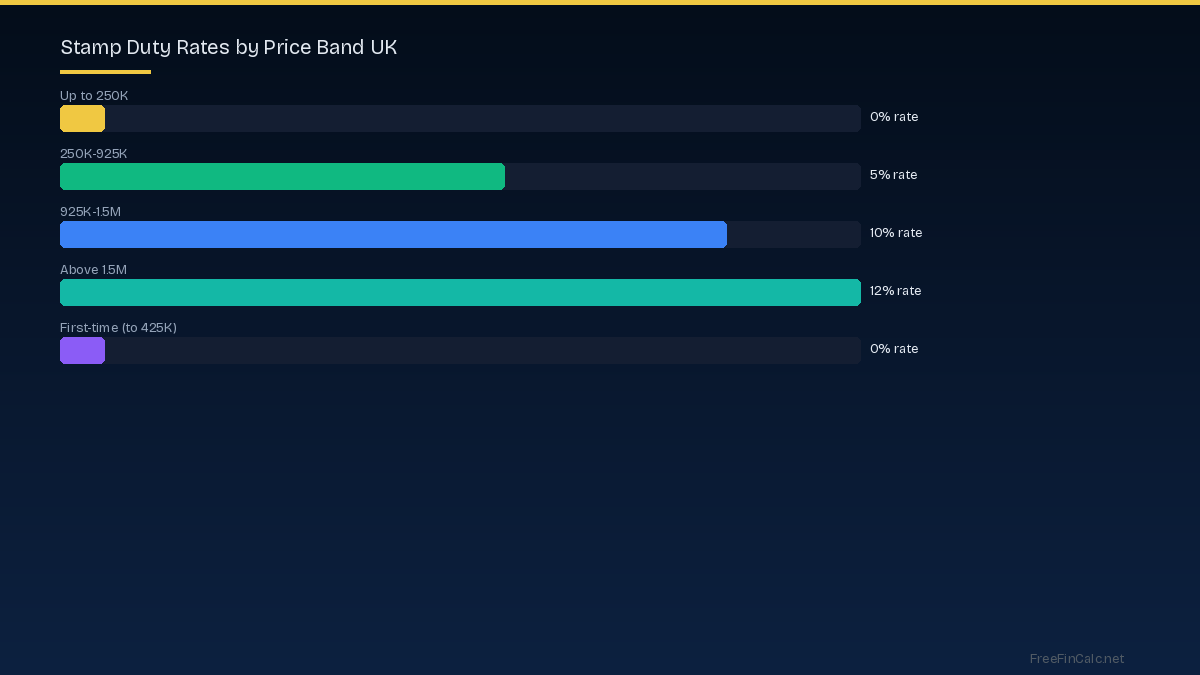Screen dimensions: 1200x675
Task: Click the yellow 'Up to 250K' bar fill
Action: point(82,119)
